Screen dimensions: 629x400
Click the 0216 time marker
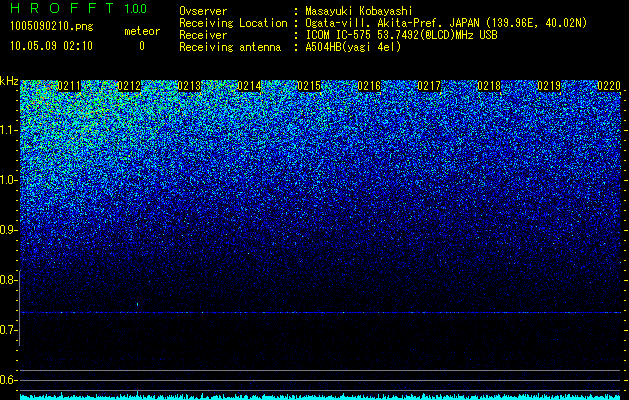click(x=369, y=86)
